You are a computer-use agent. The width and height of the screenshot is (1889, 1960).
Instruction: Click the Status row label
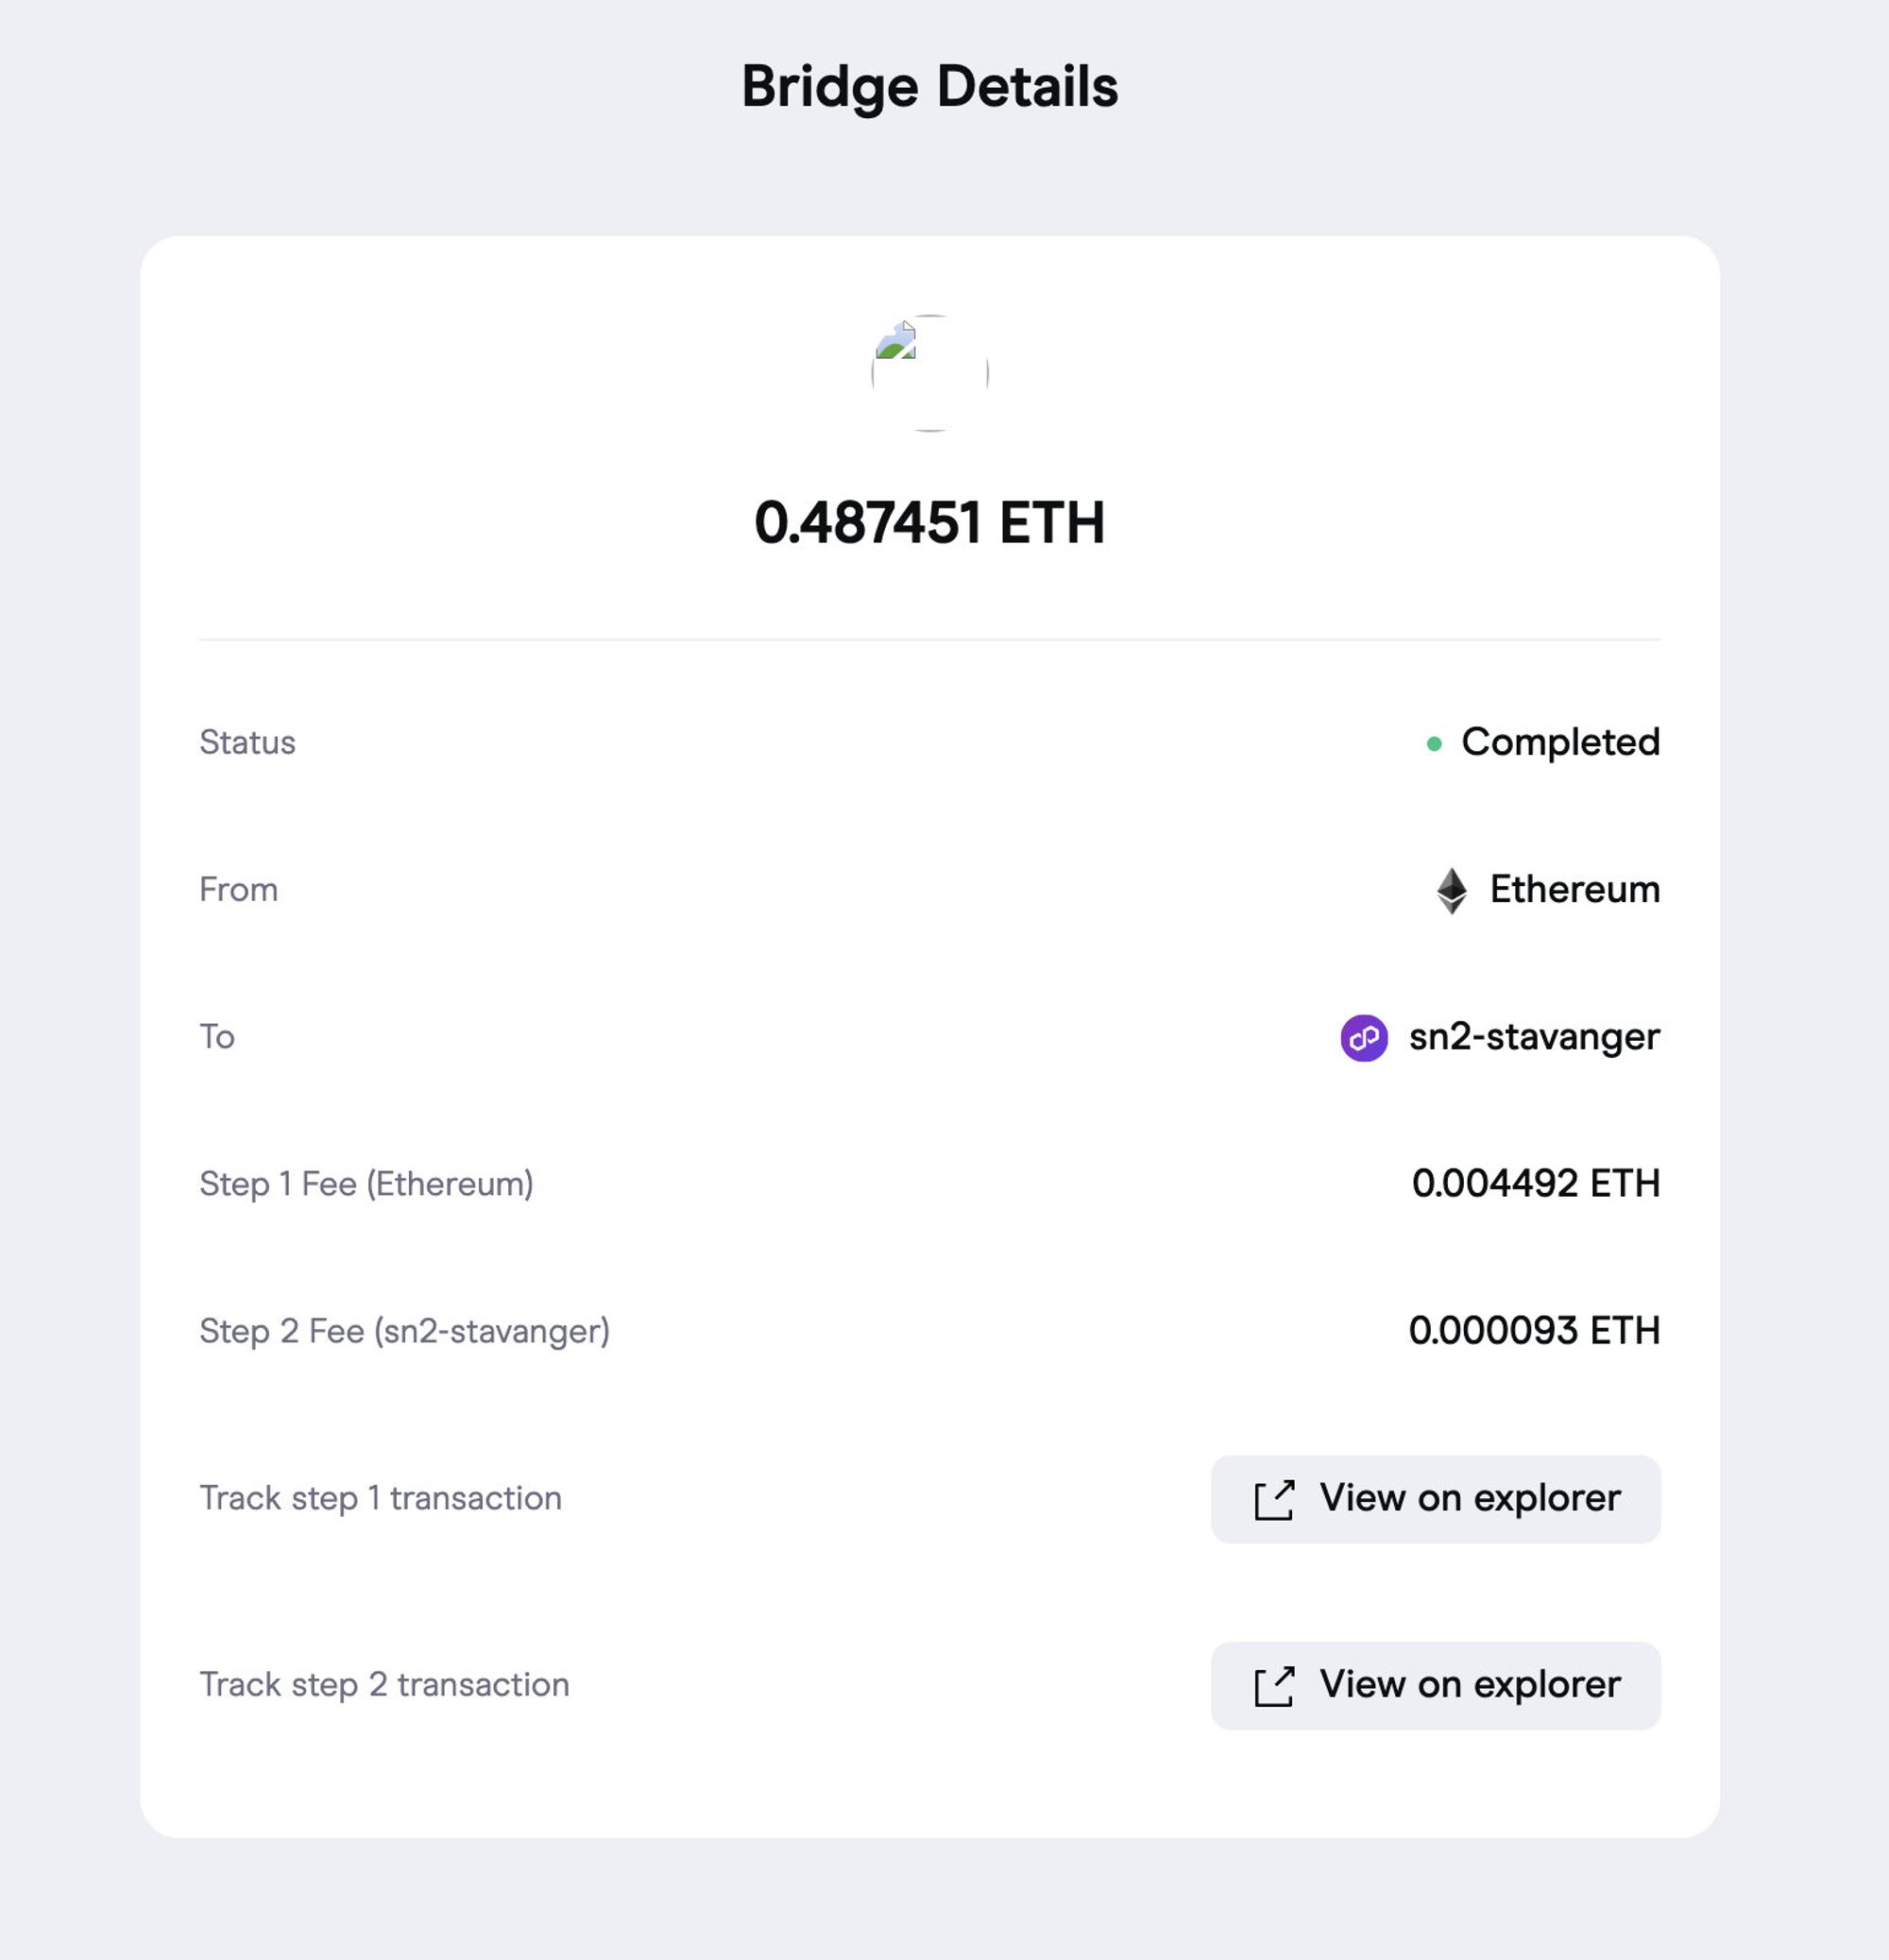coord(247,742)
